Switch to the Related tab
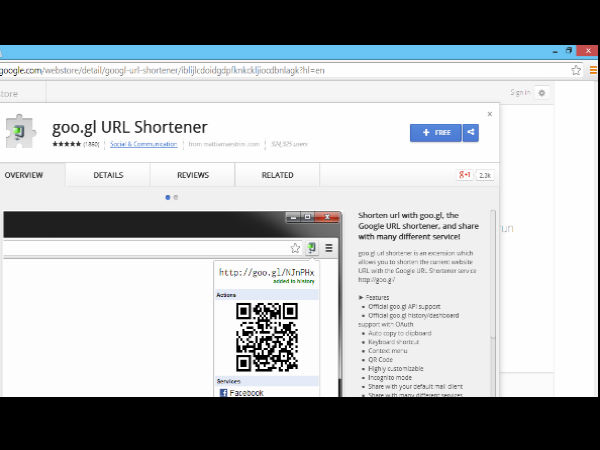 pyautogui.click(x=277, y=175)
